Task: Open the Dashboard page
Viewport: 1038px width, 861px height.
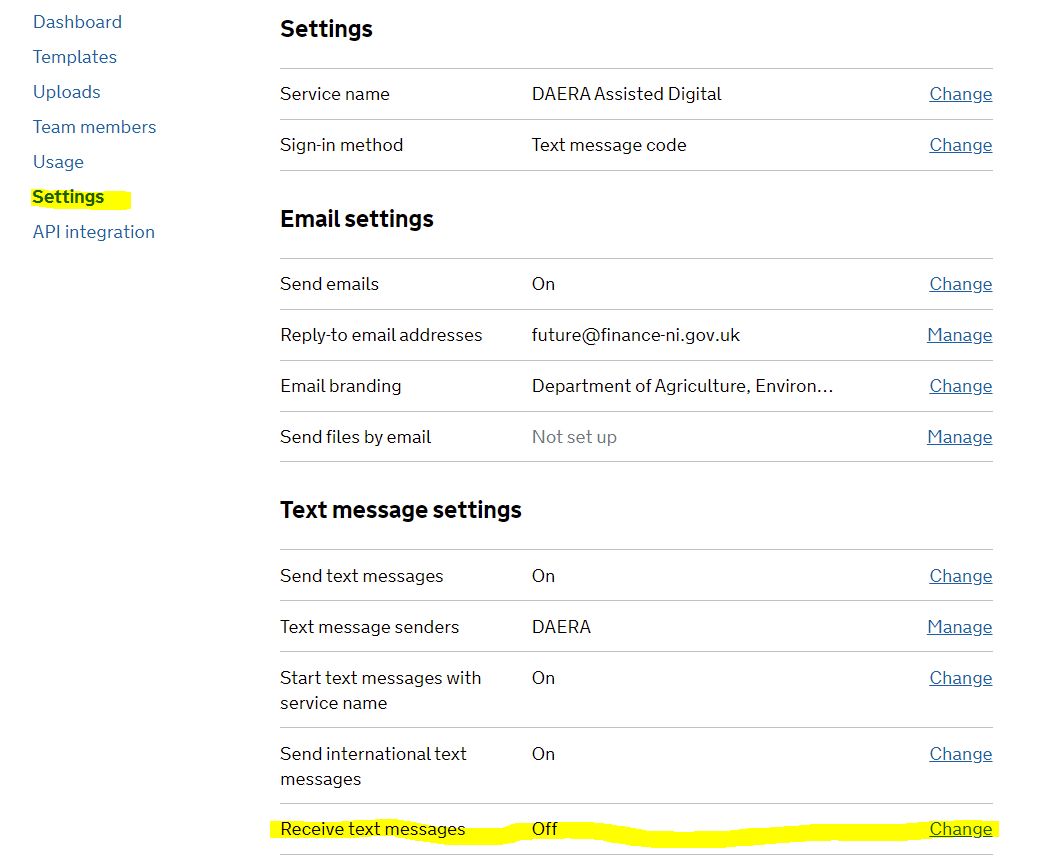Action: [x=77, y=21]
